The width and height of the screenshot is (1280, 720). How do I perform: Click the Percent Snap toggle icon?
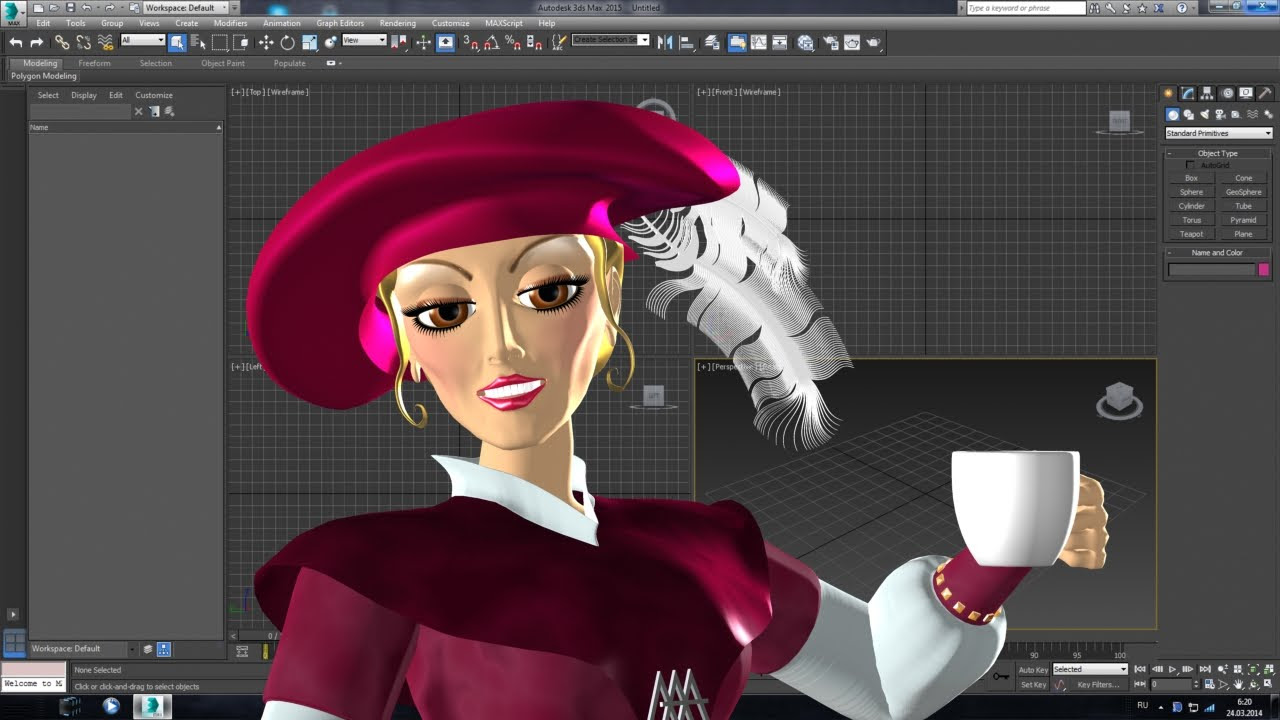point(513,42)
